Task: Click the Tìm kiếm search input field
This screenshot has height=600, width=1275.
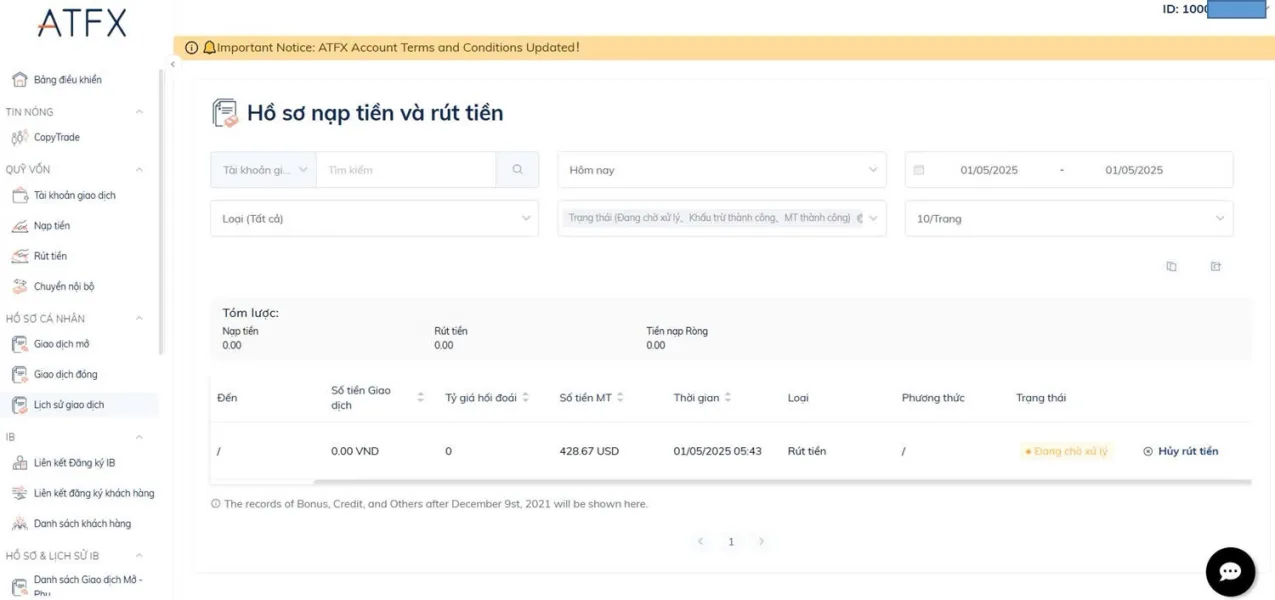Action: pos(406,170)
